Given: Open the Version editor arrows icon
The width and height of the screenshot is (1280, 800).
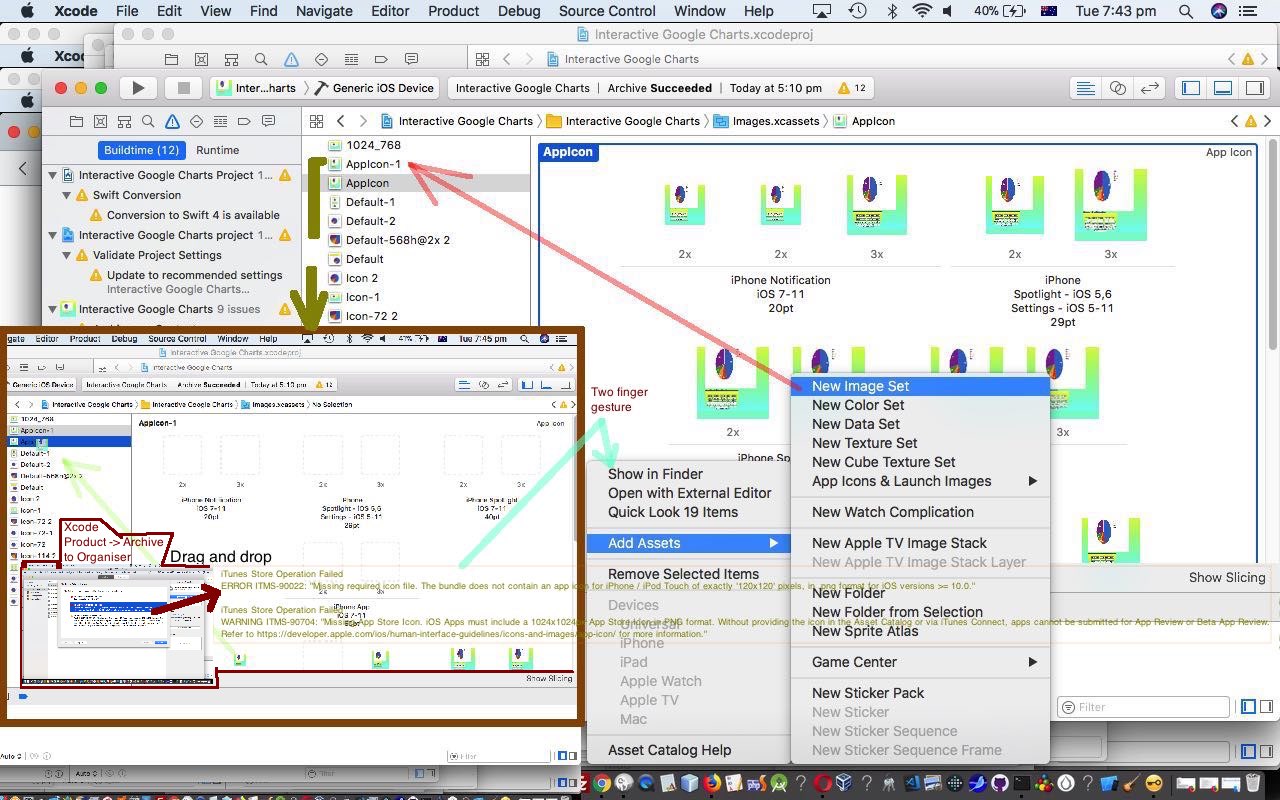Looking at the screenshot, I should [x=1150, y=87].
